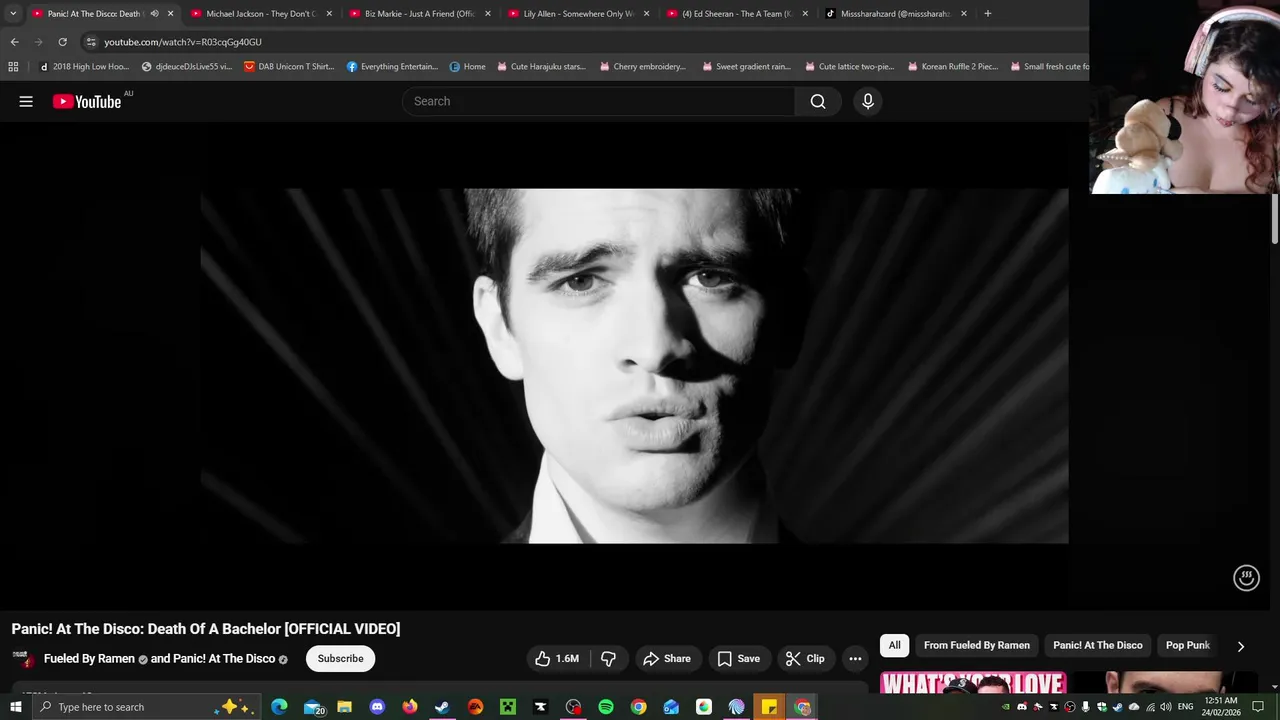
Task: Show more filter chips with right arrow
Action: click(1240, 646)
